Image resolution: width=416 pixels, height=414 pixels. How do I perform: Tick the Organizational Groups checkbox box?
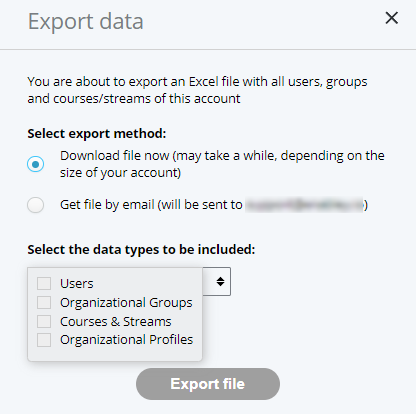[44, 302]
